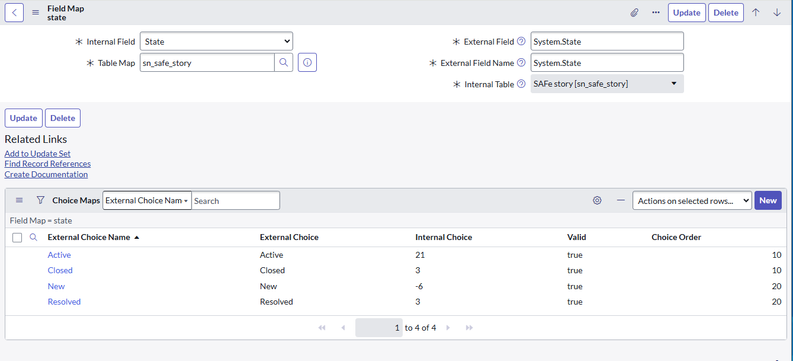The image size is (793, 361).
Task: Click the Update button below the form
Action: click(23, 118)
